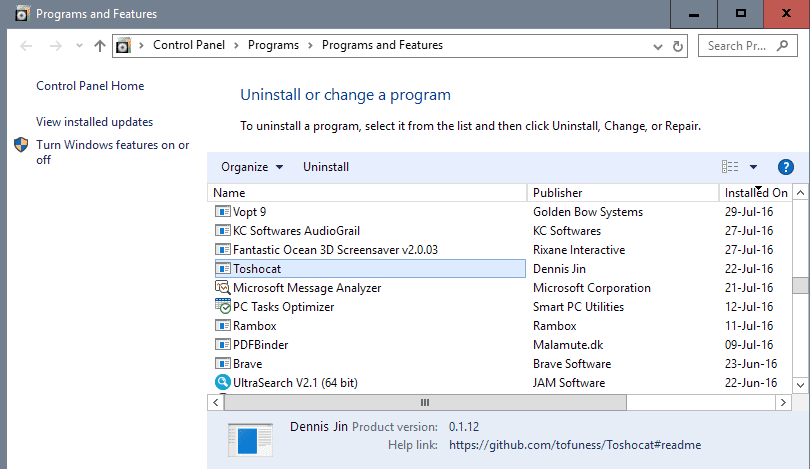Click the PC Tasks Optimizer program icon
Screen dimensions: 810x469
(223, 306)
